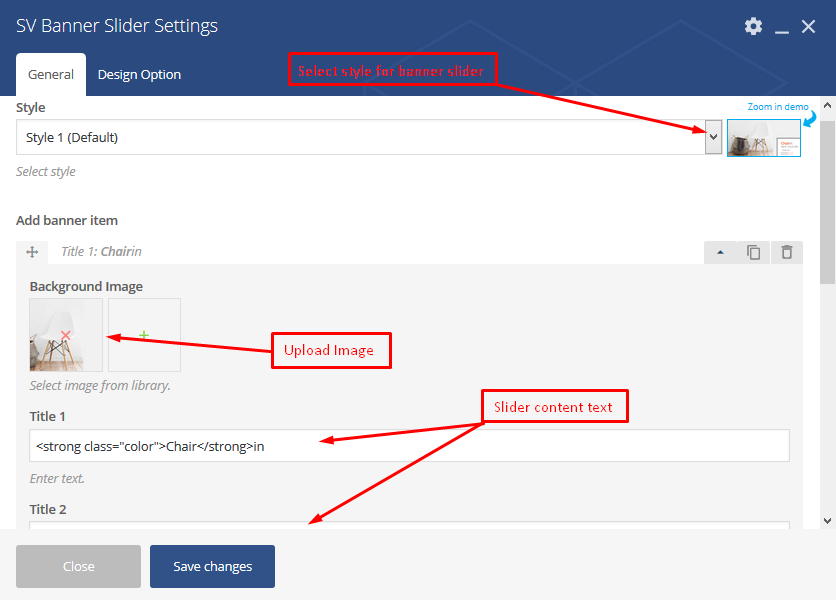Click the scrollbar up arrow
836x600 pixels.
pos(827,105)
